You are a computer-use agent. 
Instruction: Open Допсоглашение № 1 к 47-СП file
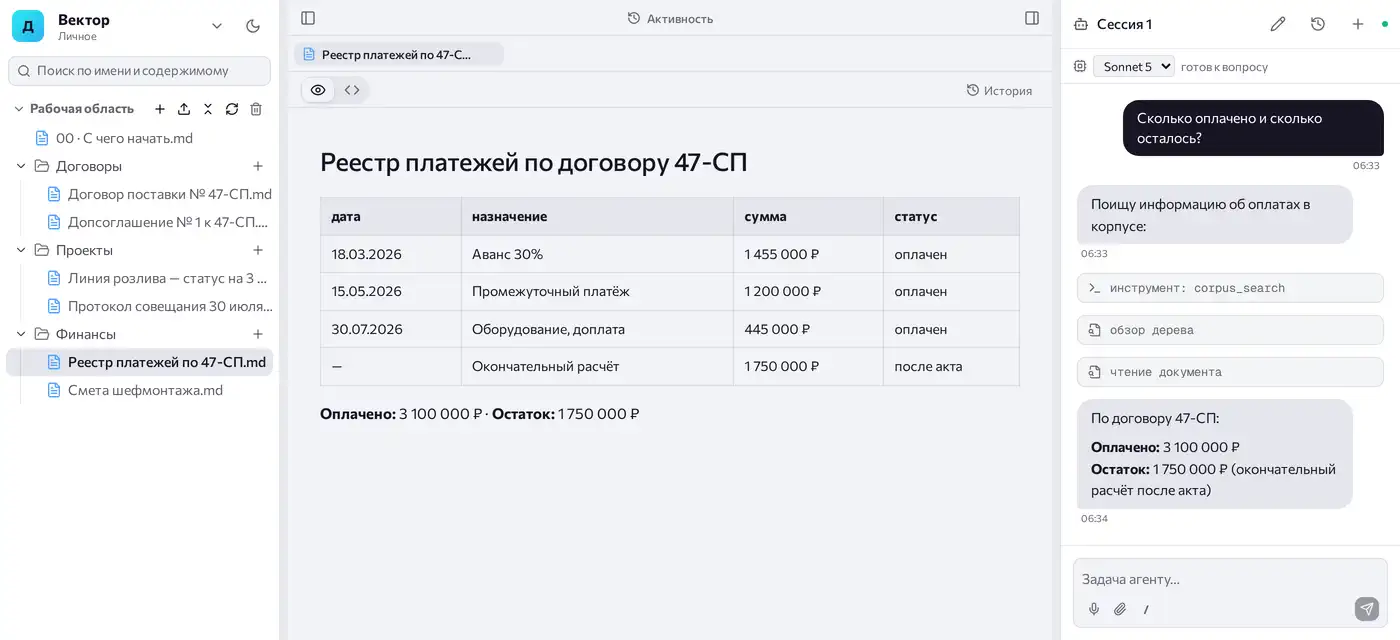coord(160,222)
